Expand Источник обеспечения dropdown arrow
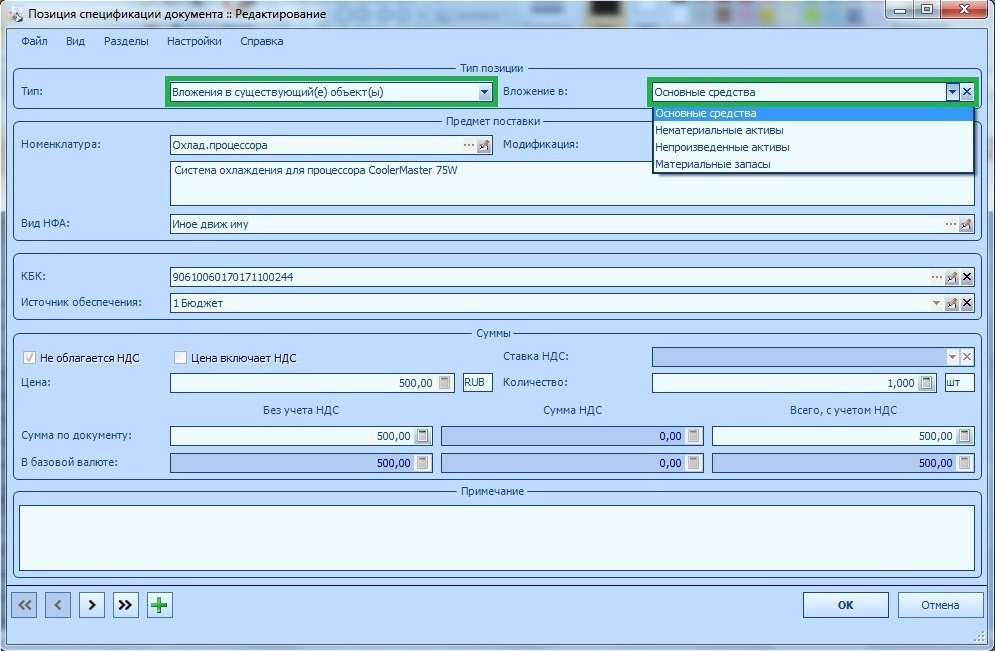Viewport: 995px width, 651px height. 937,303
